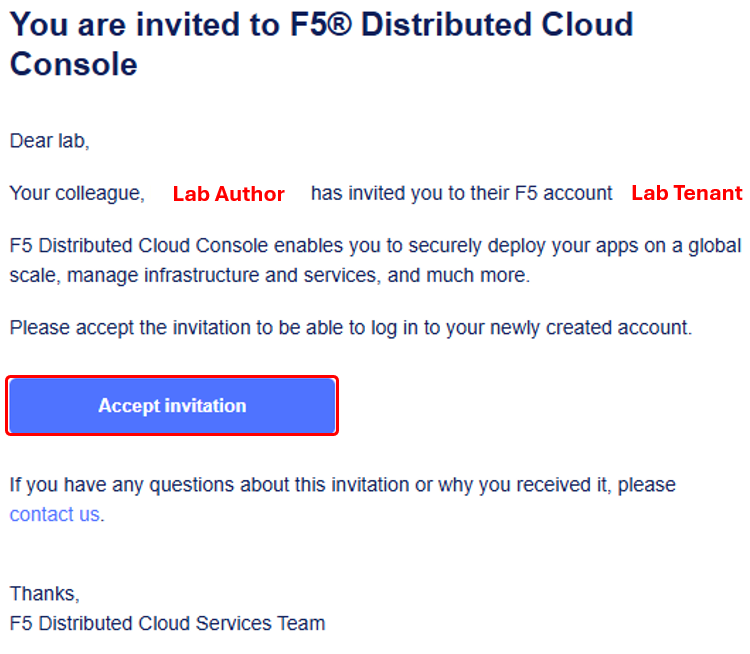This screenshot has height=654, width=750.
Task: Click the Dear lab greeting
Action: click(x=49, y=141)
